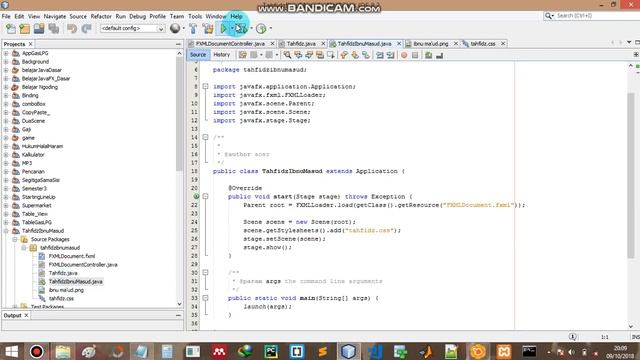The height and width of the screenshot is (360, 640).
Task: Close the Projects panel tab
Action: [31, 44]
